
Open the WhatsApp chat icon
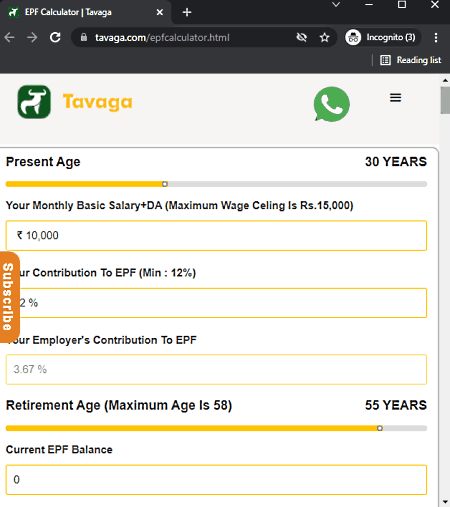click(331, 104)
